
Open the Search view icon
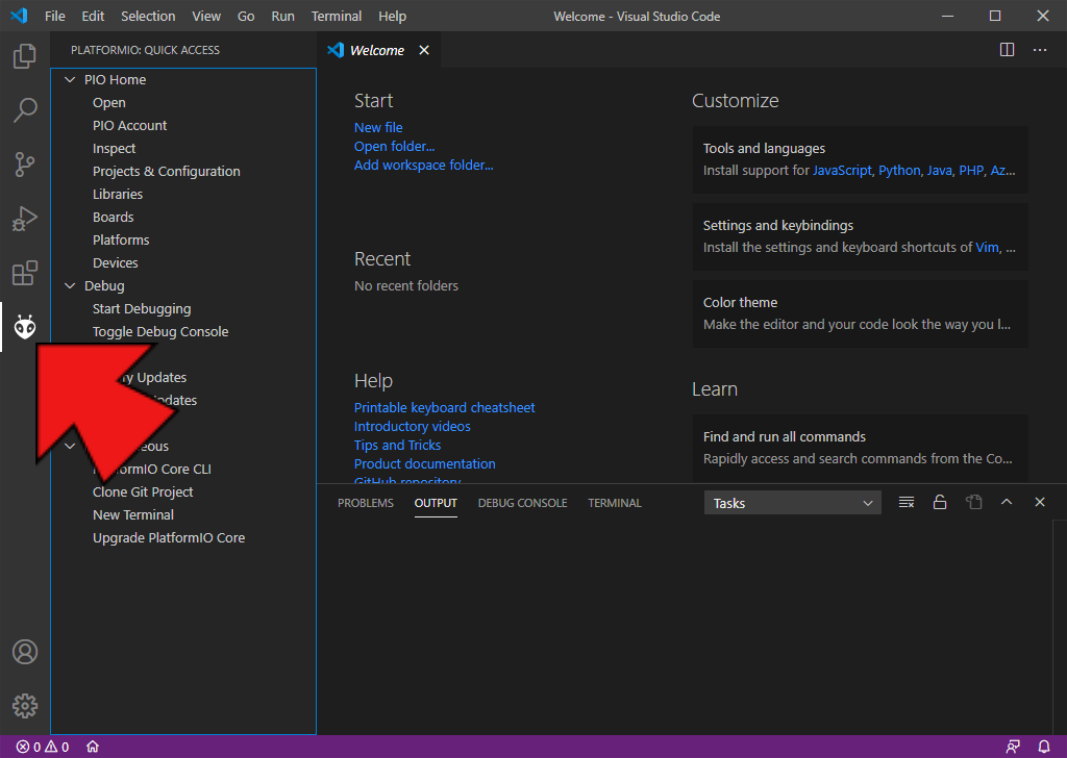tap(25, 110)
